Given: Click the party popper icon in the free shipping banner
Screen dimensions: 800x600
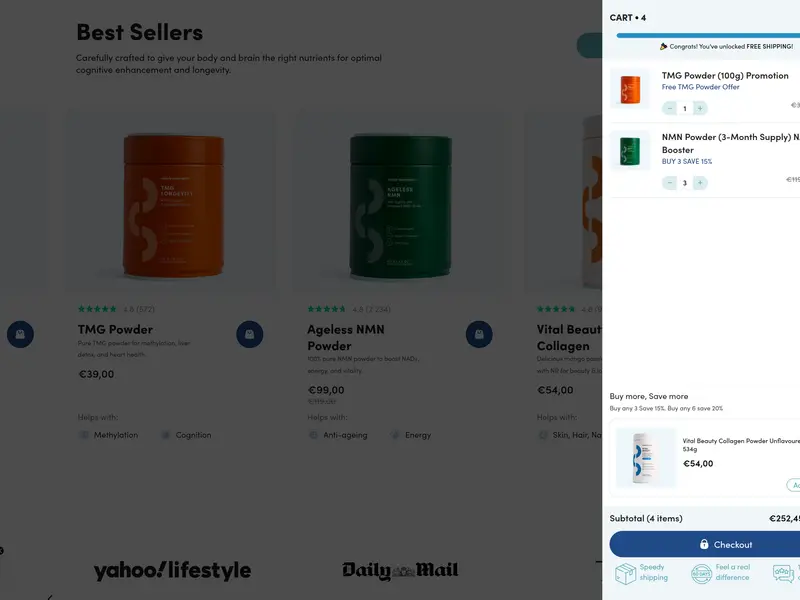Looking at the screenshot, I should coord(663,44).
